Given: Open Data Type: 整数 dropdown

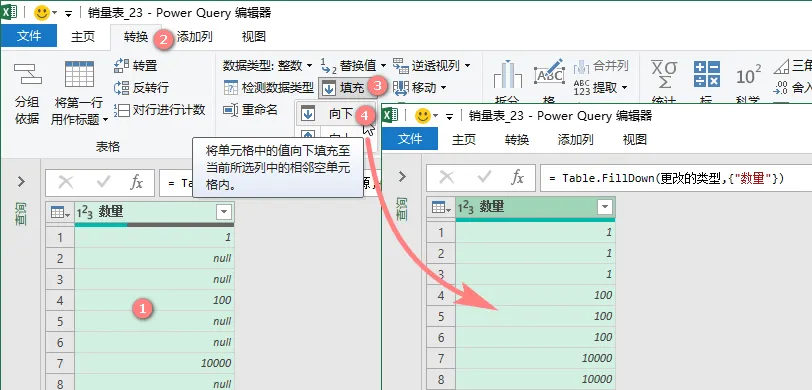Looking at the screenshot, I should click(268, 66).
